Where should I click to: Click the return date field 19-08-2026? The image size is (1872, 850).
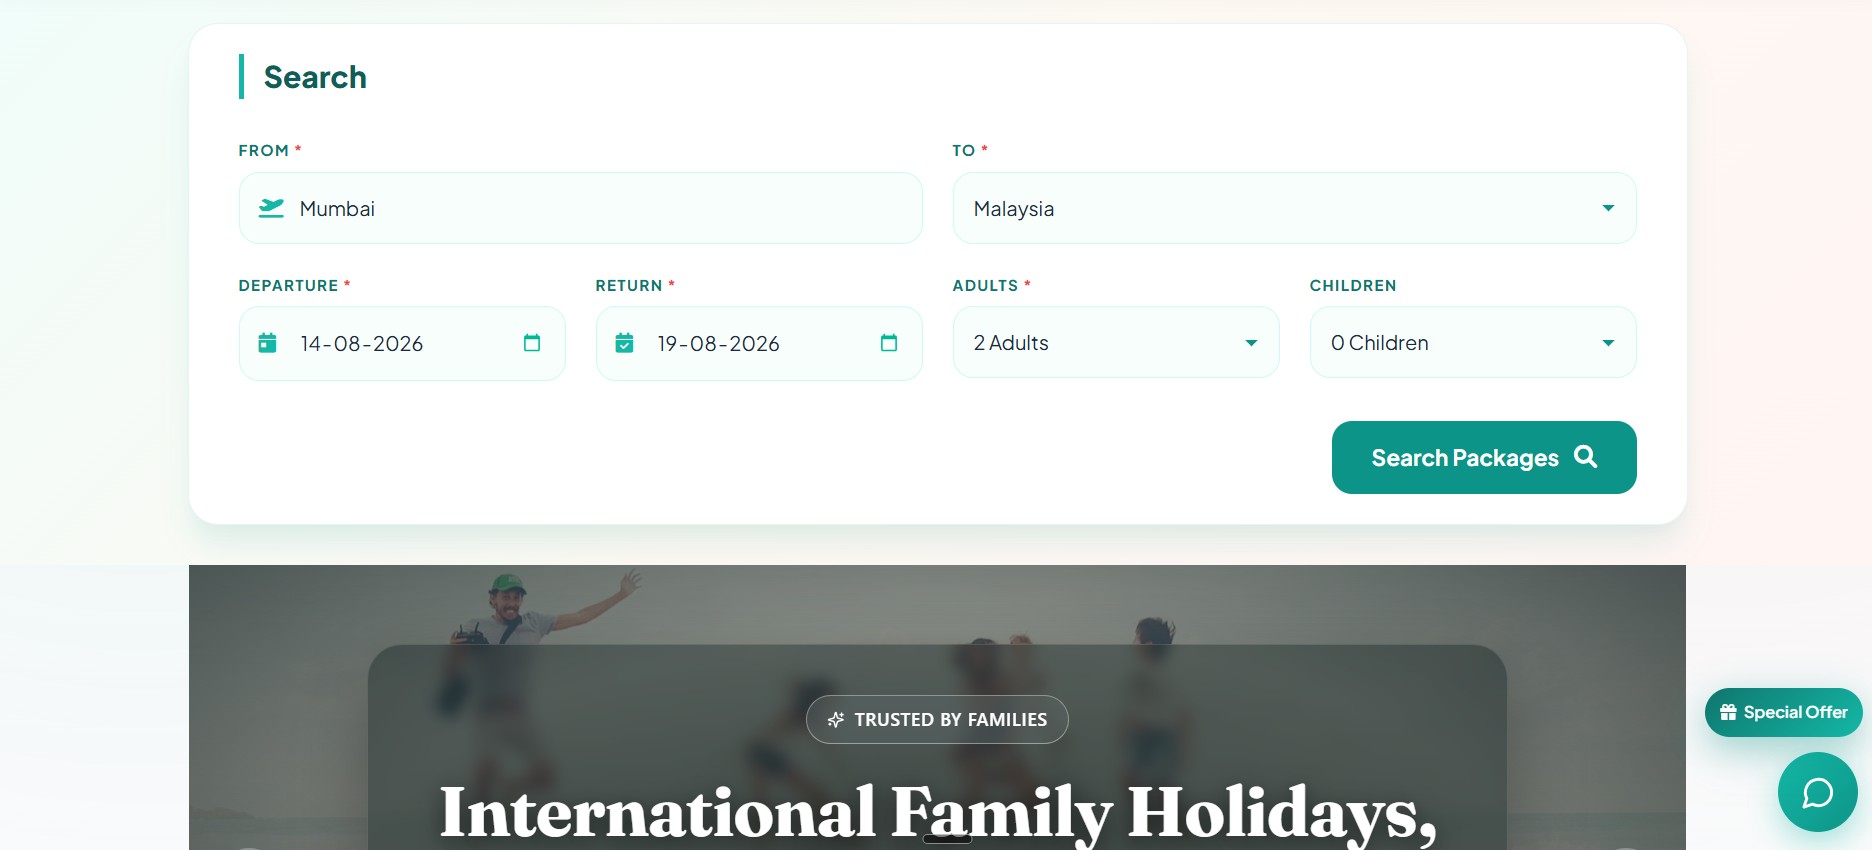pos(759,343)
